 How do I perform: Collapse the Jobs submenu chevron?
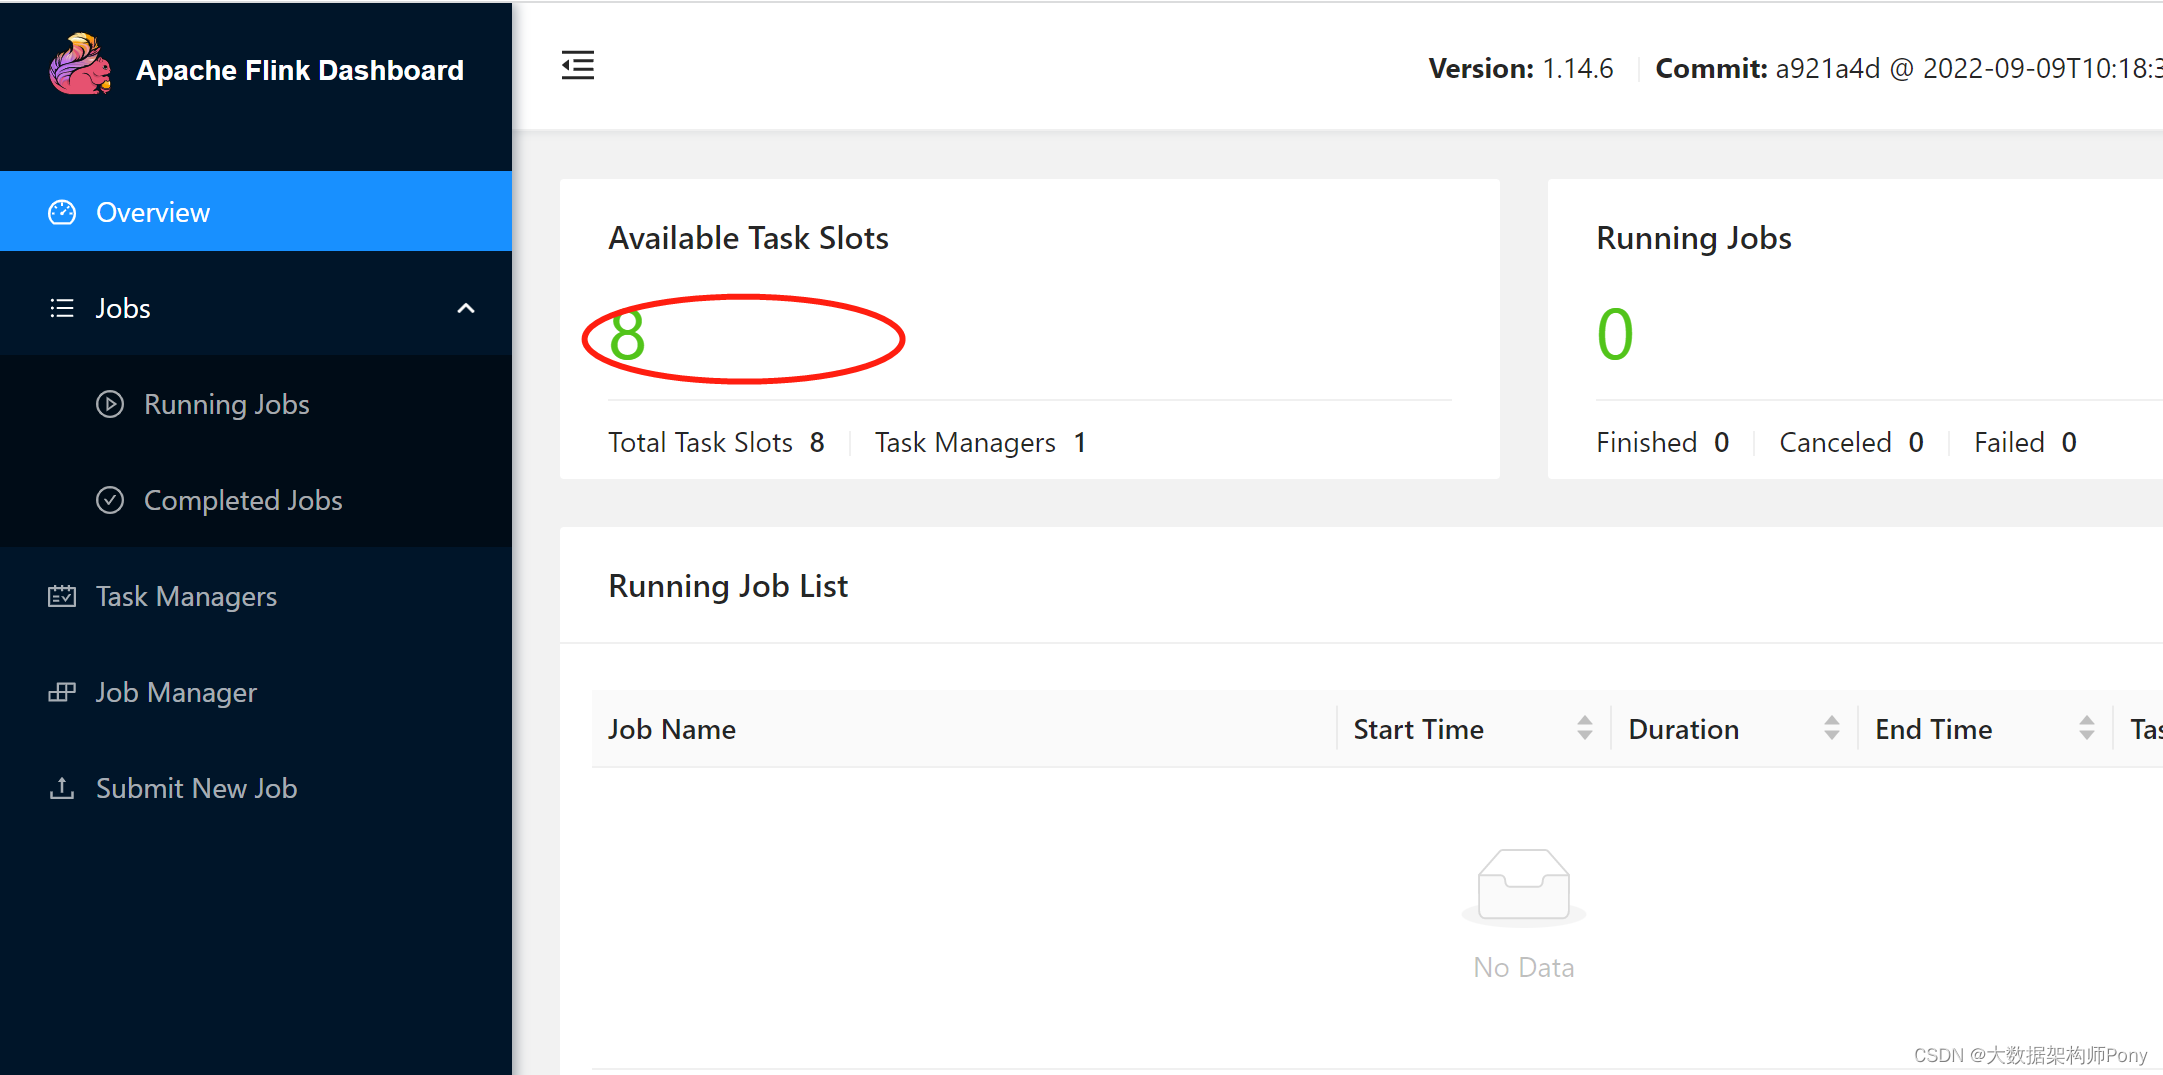(466, 308)
